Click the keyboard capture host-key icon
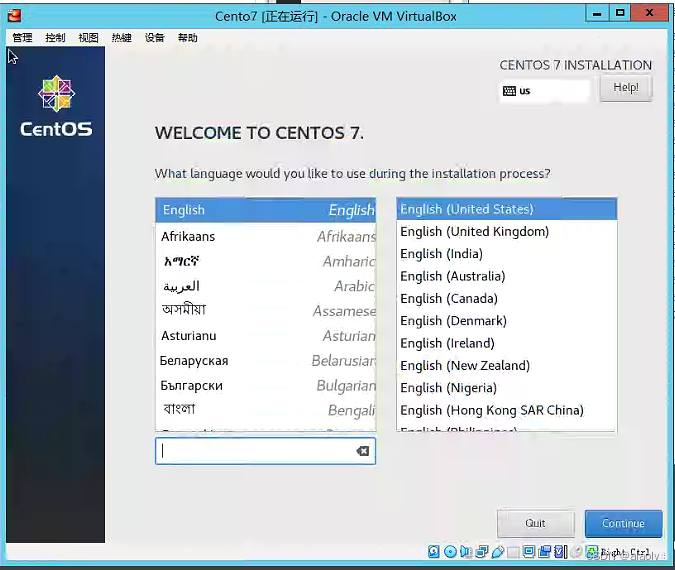 click(x=592, y=551)
